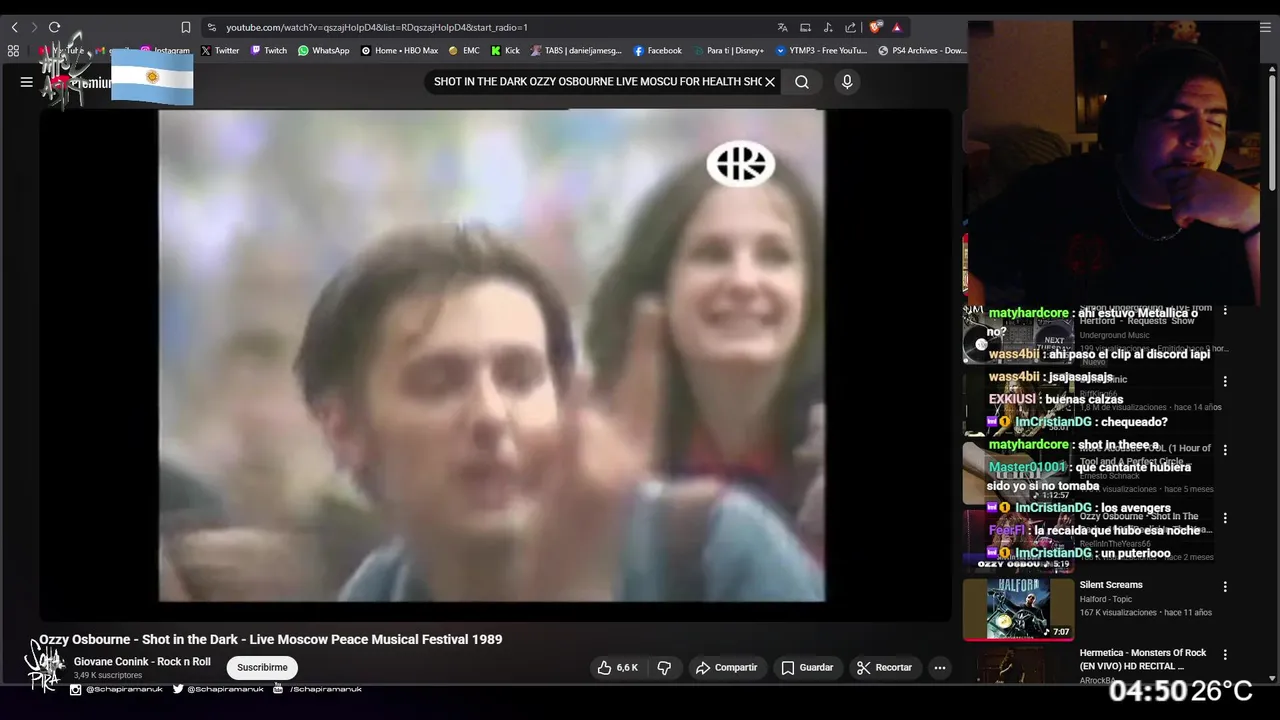The width and height of the screenshot is (1280, 720).
Task: Open the YouTube hamburger guide menu
Action: (x=26, y=82)
